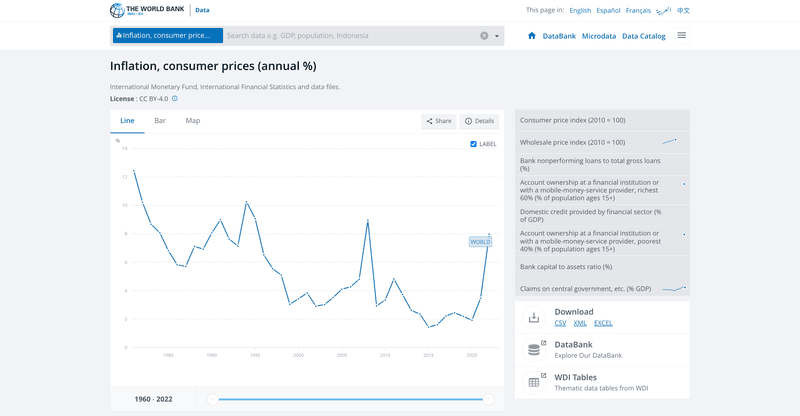Open the DataBank database icon
Screen dimensions: 800x416
click(534, 349)
